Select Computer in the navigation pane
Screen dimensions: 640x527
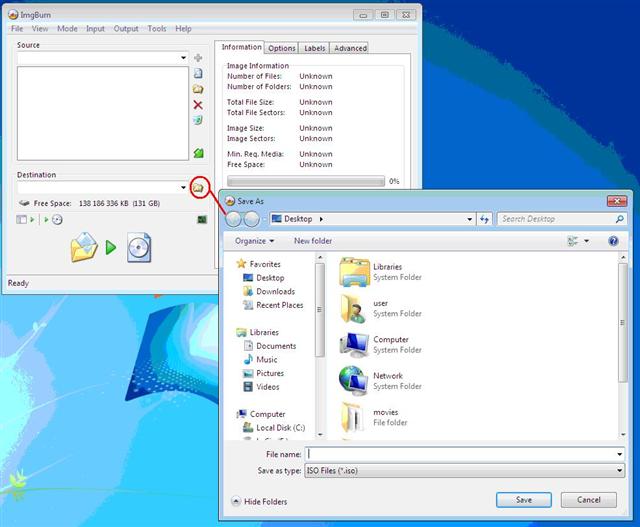point(261,414)
